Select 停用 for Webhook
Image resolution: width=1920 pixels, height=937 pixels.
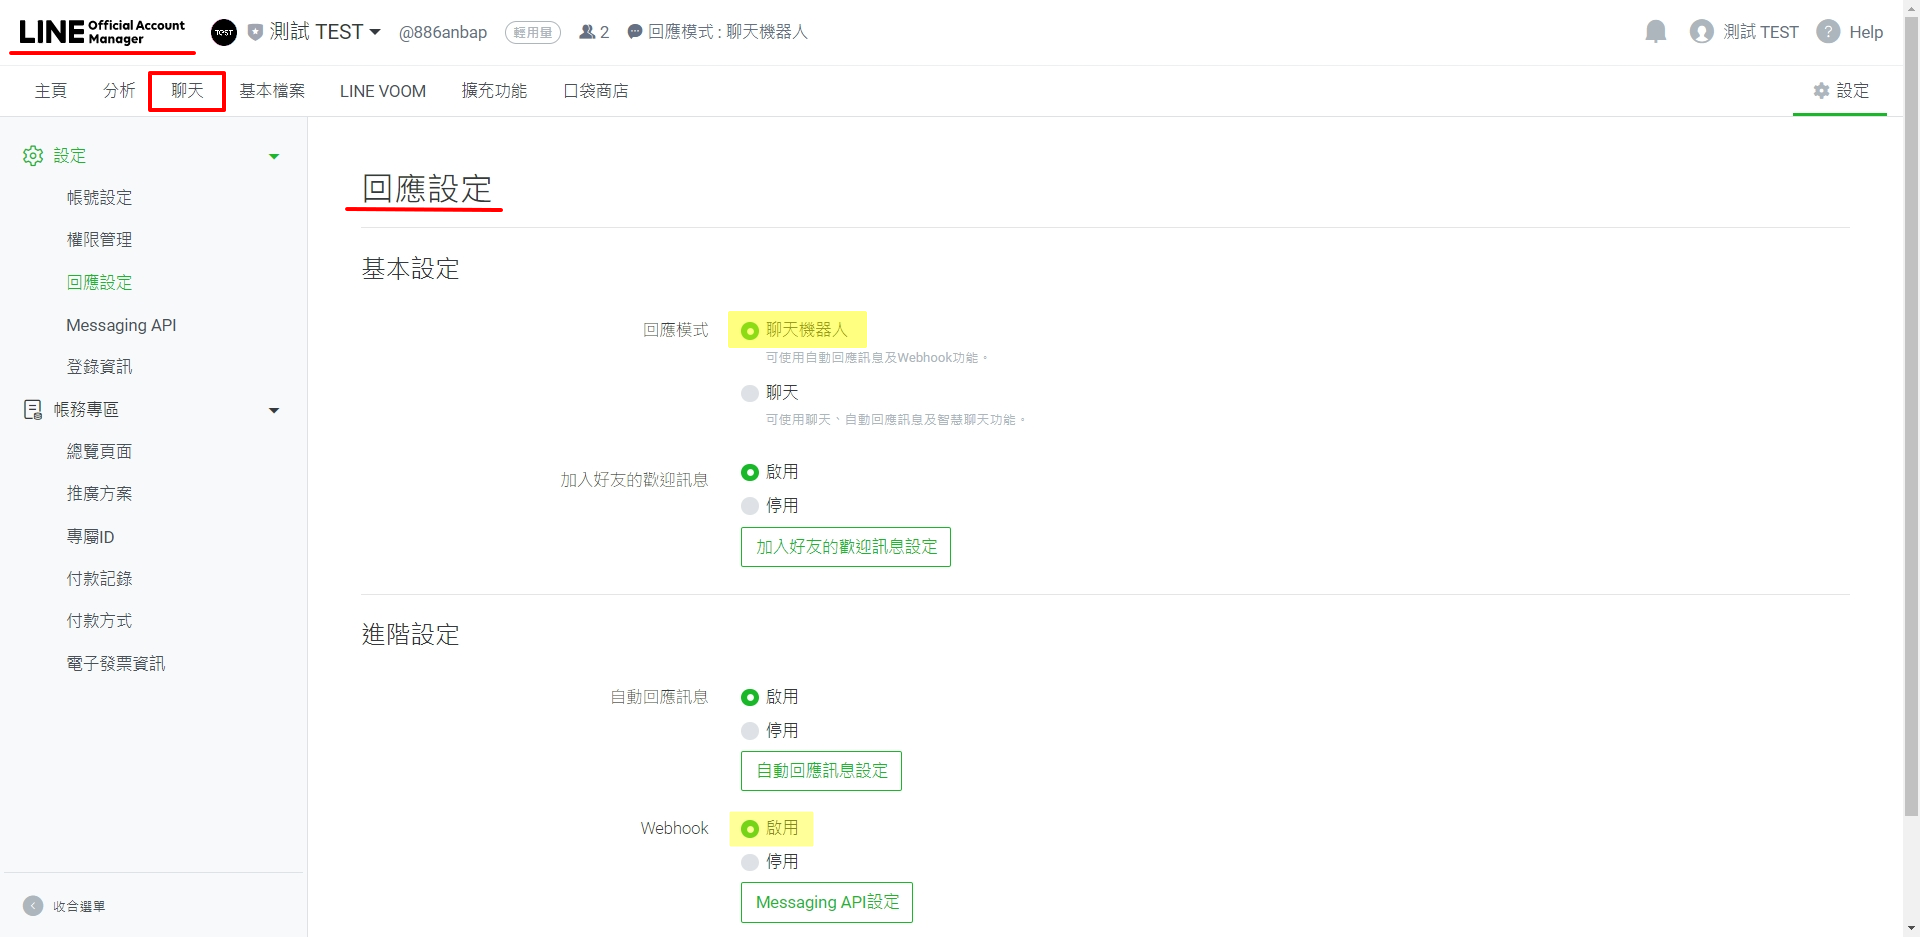pos(750,862)
